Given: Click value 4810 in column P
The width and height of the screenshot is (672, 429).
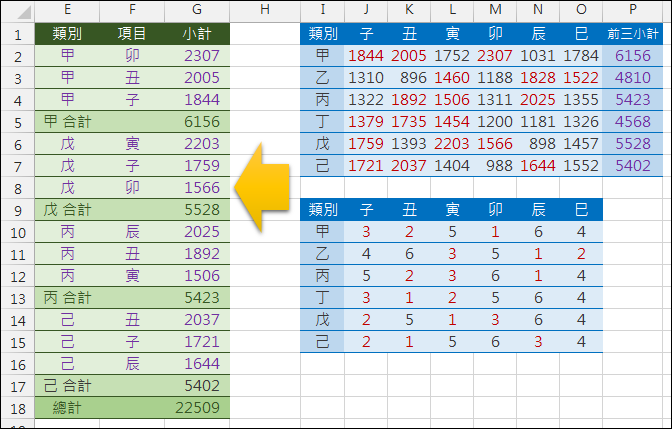Looking at the screenshot, I should point(633,78).
